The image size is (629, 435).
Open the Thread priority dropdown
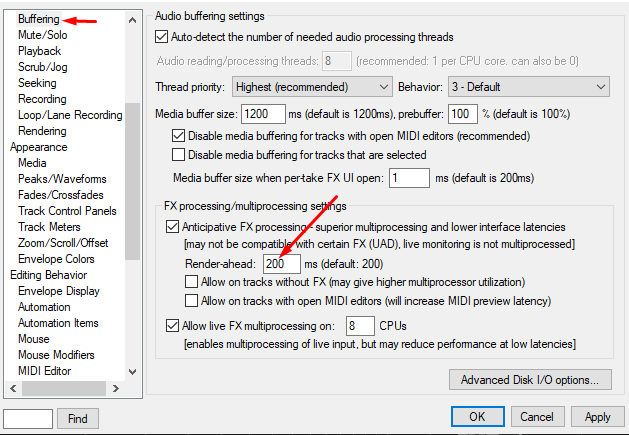click(311, 87)
